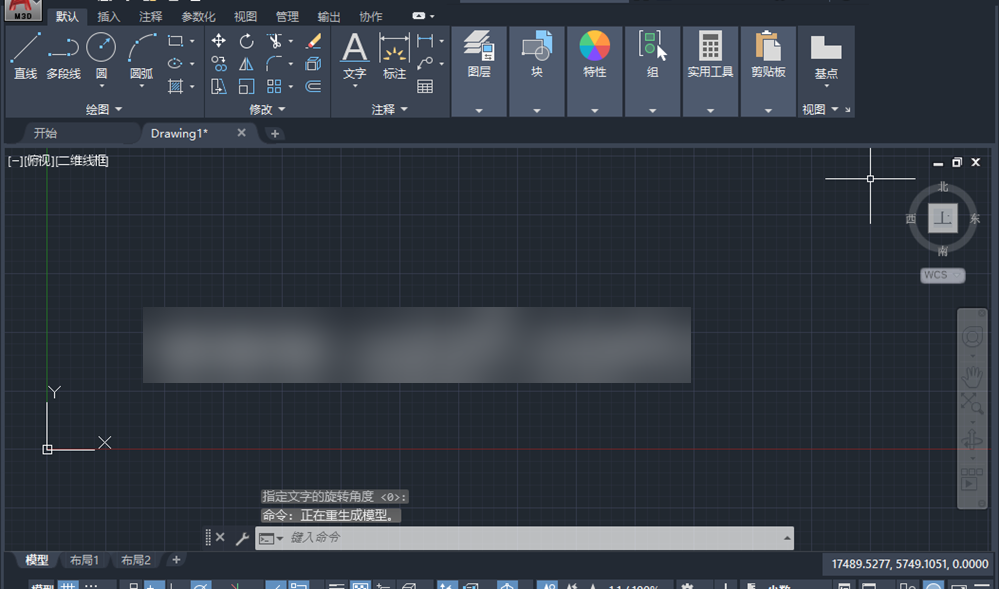Open the Properties (特性) panel
Image resolution: width=999 pixels, height=589 pixels.
(594, 71)
